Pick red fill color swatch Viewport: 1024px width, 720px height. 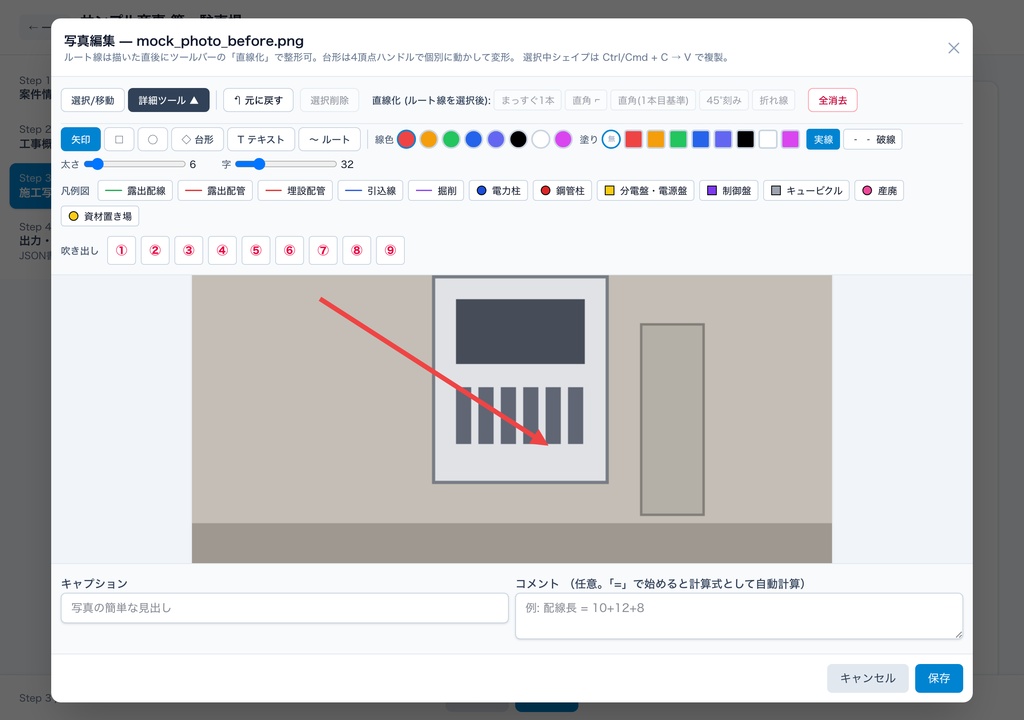tap(633, 139)
